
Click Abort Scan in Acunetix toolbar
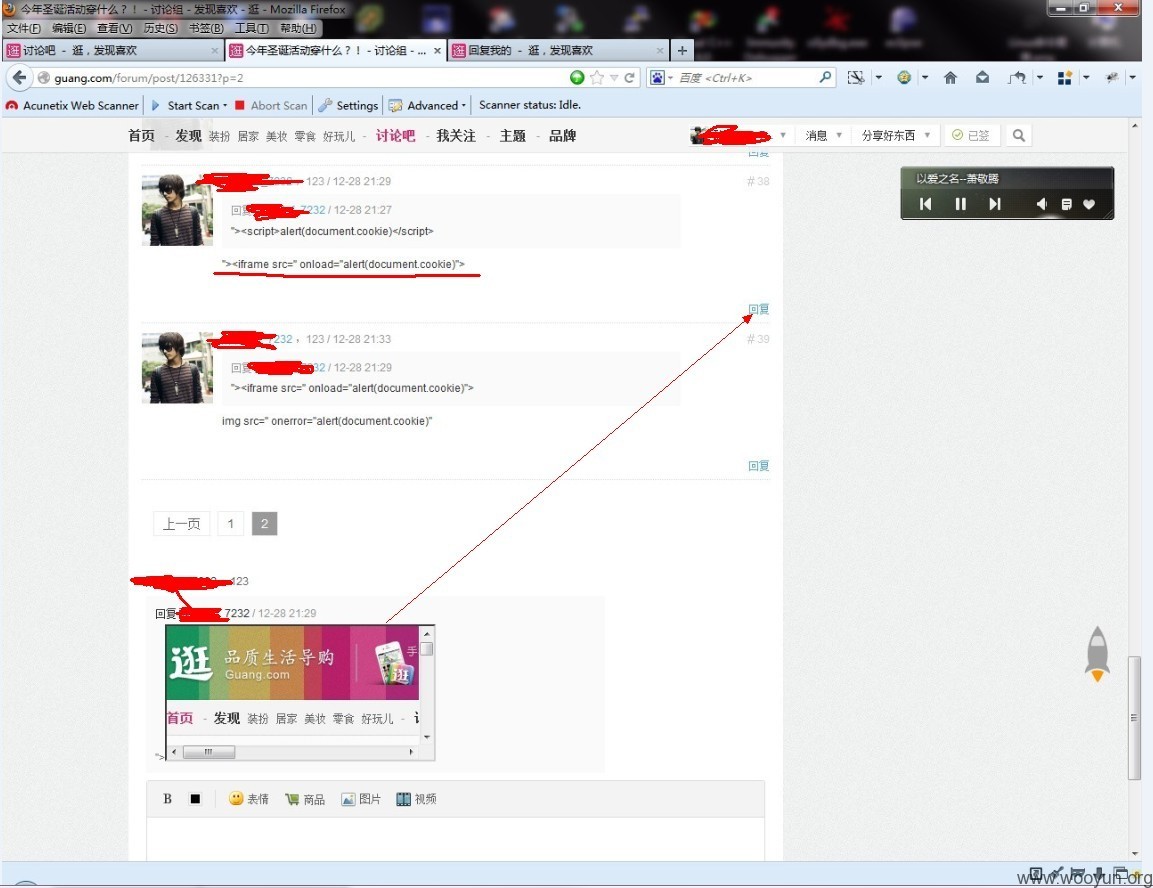pos(271,105)
